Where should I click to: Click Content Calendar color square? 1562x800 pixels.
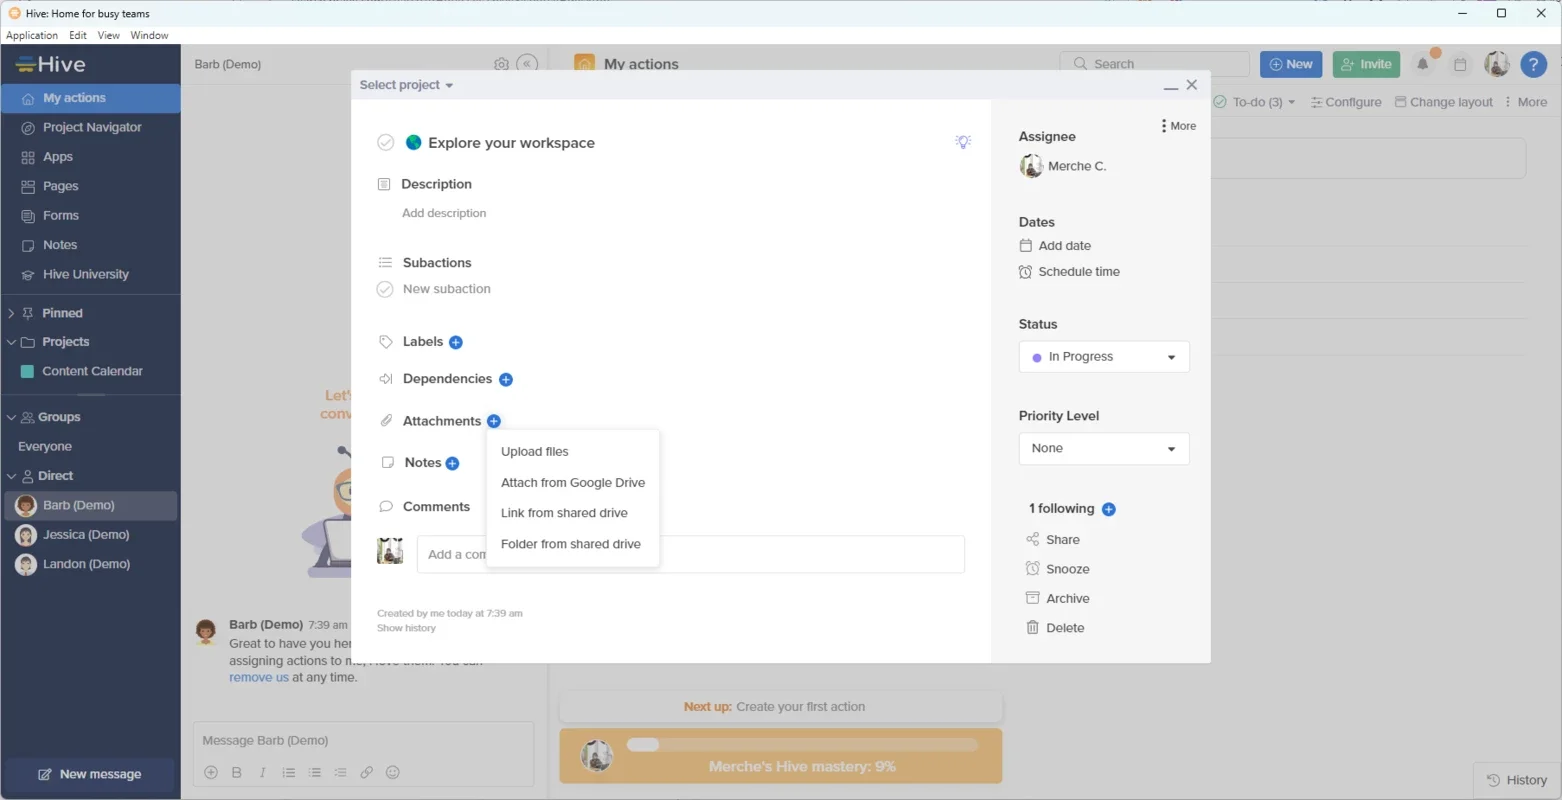pos(27,371)
